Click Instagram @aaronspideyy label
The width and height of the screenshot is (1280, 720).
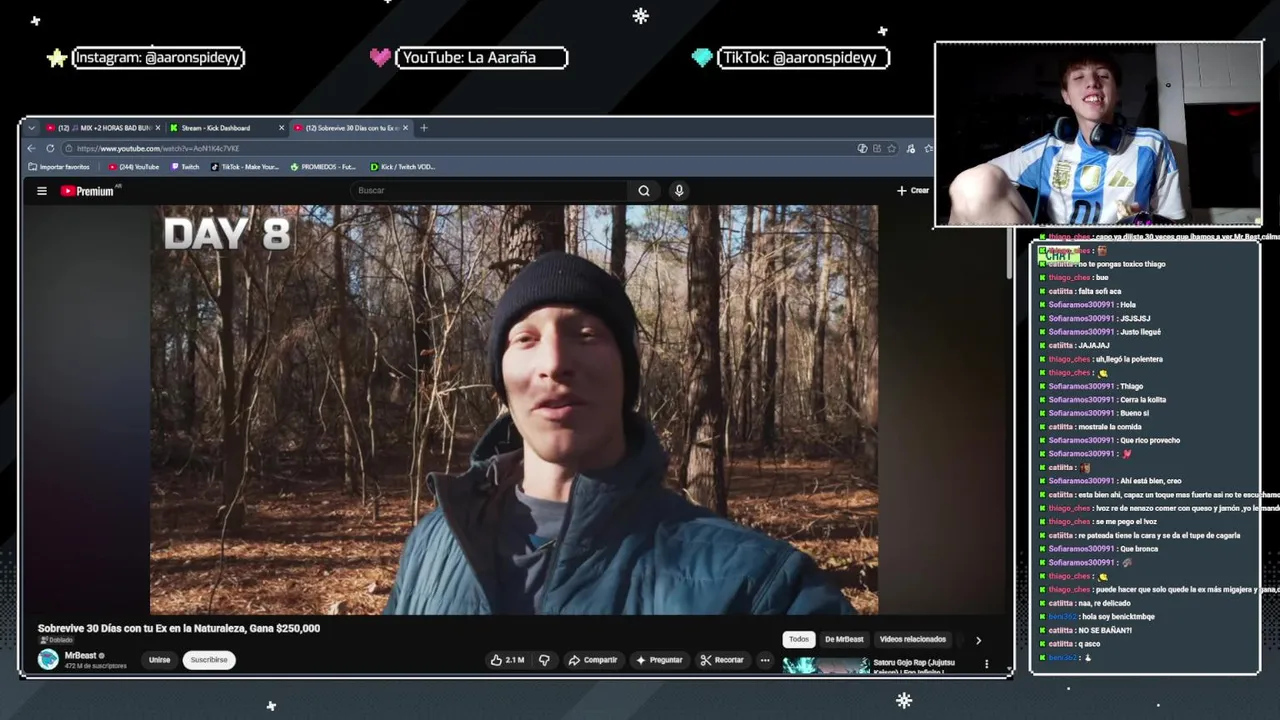coord(158,58)
